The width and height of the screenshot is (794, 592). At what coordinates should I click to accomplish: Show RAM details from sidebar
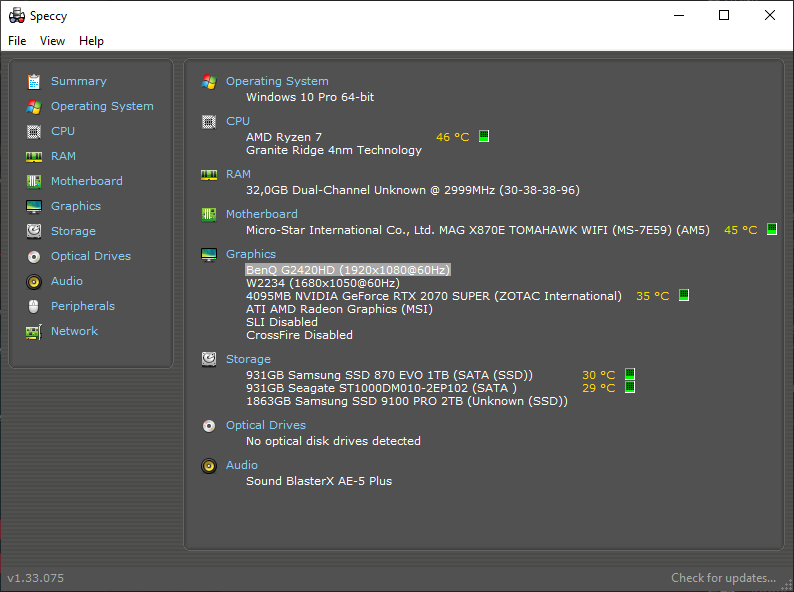click(x=63, y=156)
